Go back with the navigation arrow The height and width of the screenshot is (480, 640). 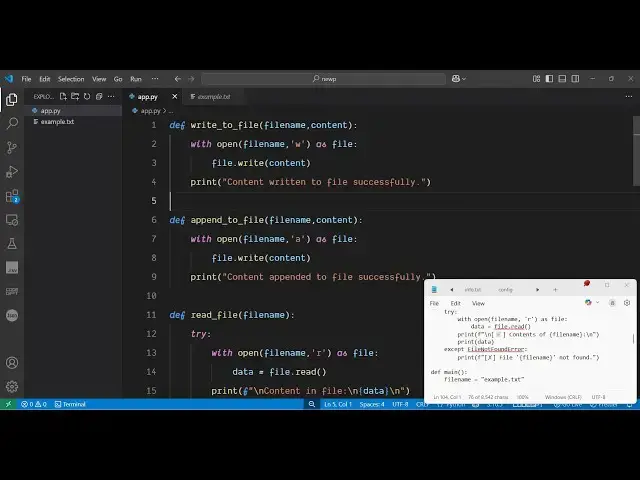178,79
